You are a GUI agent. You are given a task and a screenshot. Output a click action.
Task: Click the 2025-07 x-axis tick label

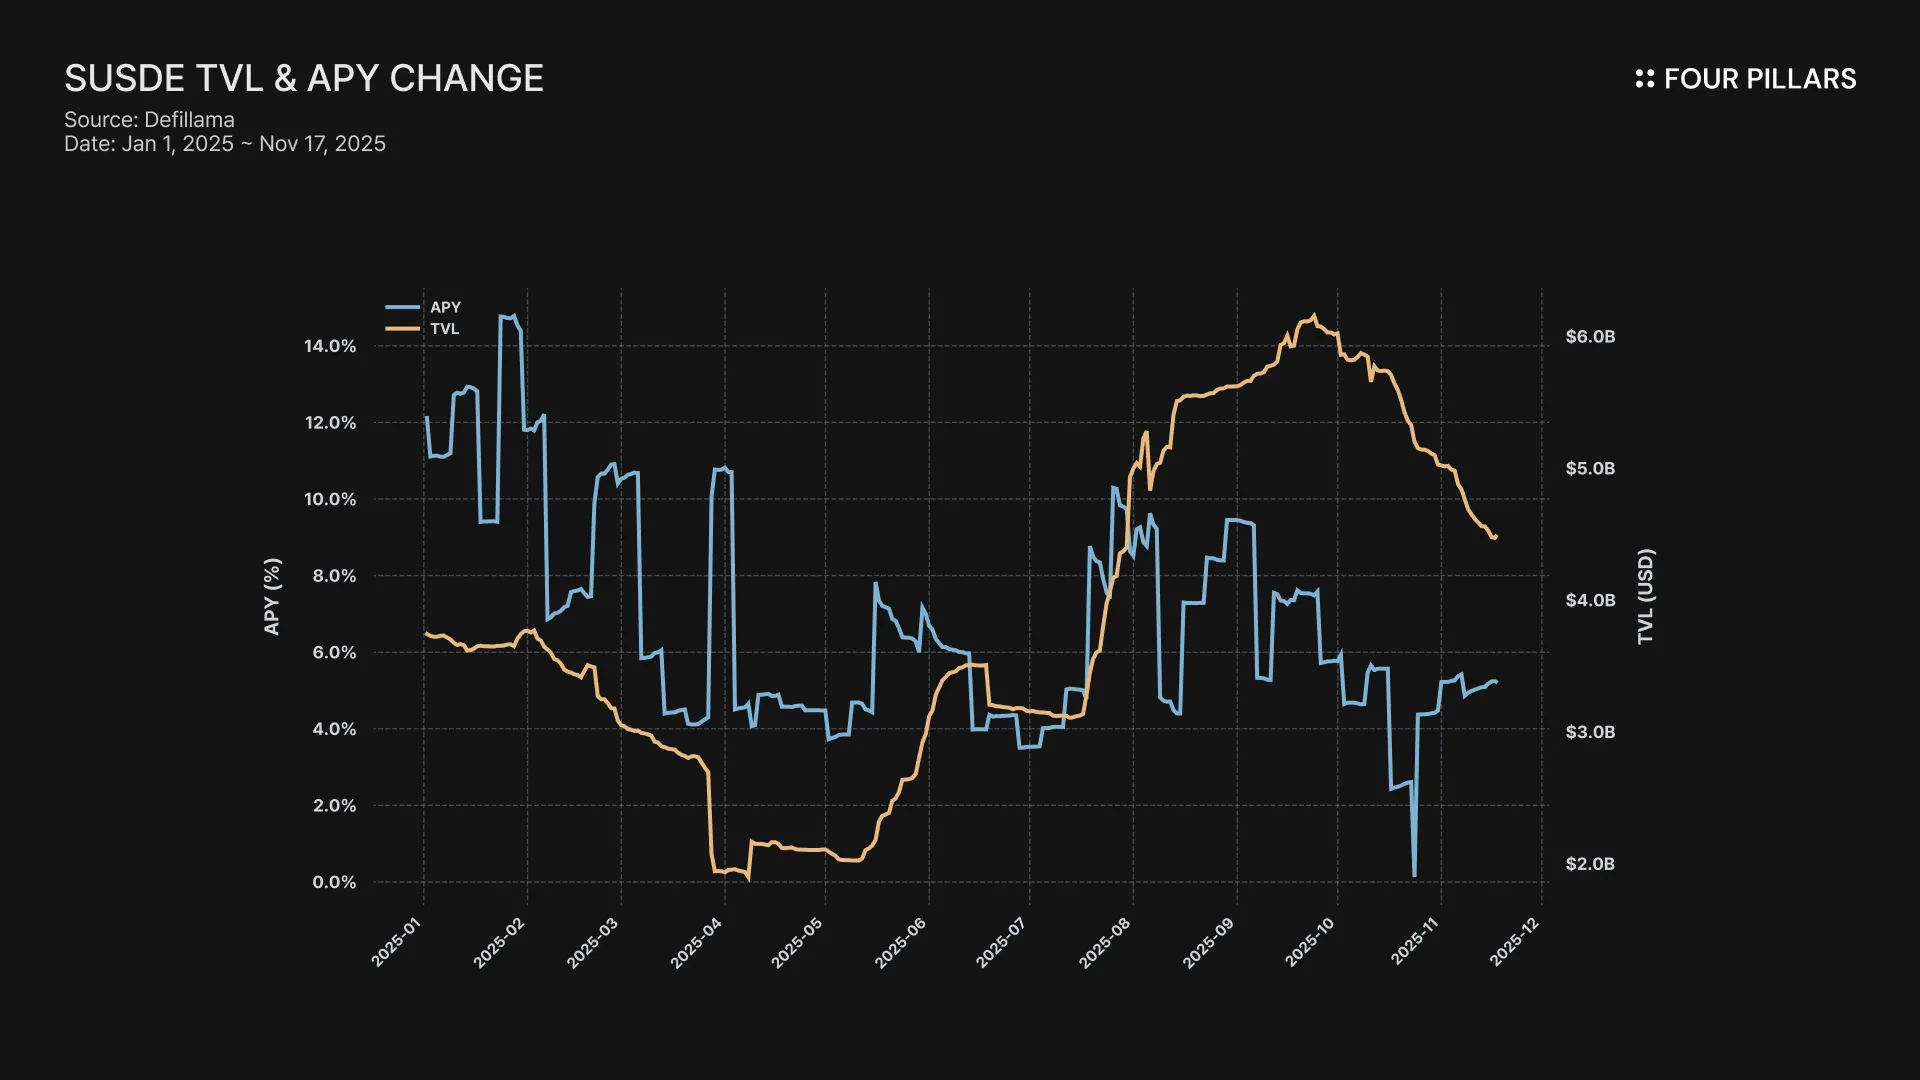[1001, 942]
